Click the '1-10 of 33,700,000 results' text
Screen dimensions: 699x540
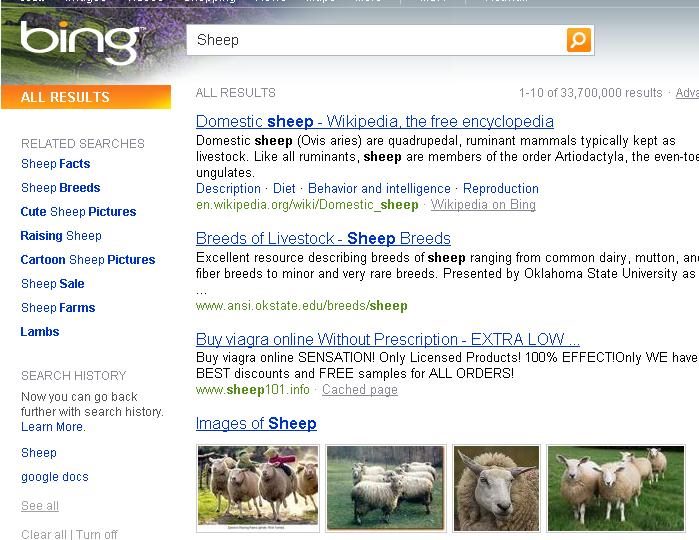pyautogui.click(x=591, y=93)
